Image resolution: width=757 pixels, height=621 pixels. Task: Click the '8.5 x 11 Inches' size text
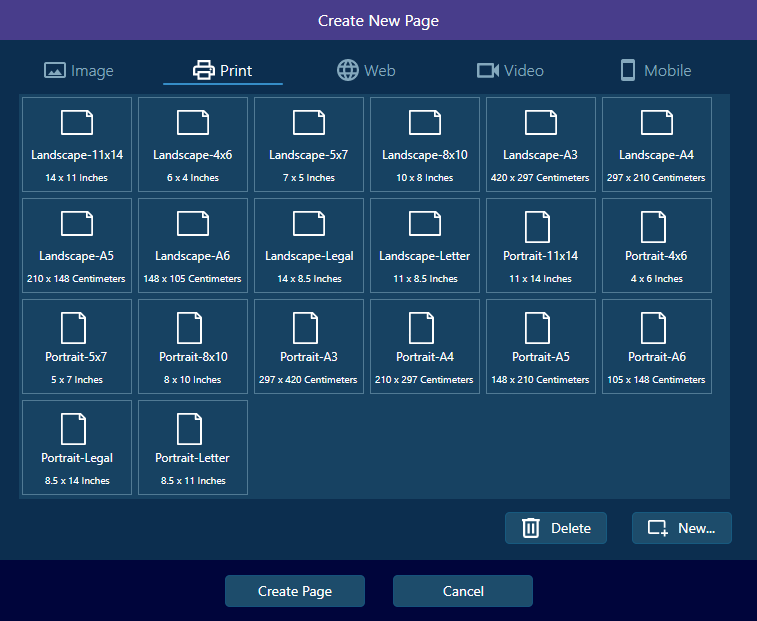(193, 480)
